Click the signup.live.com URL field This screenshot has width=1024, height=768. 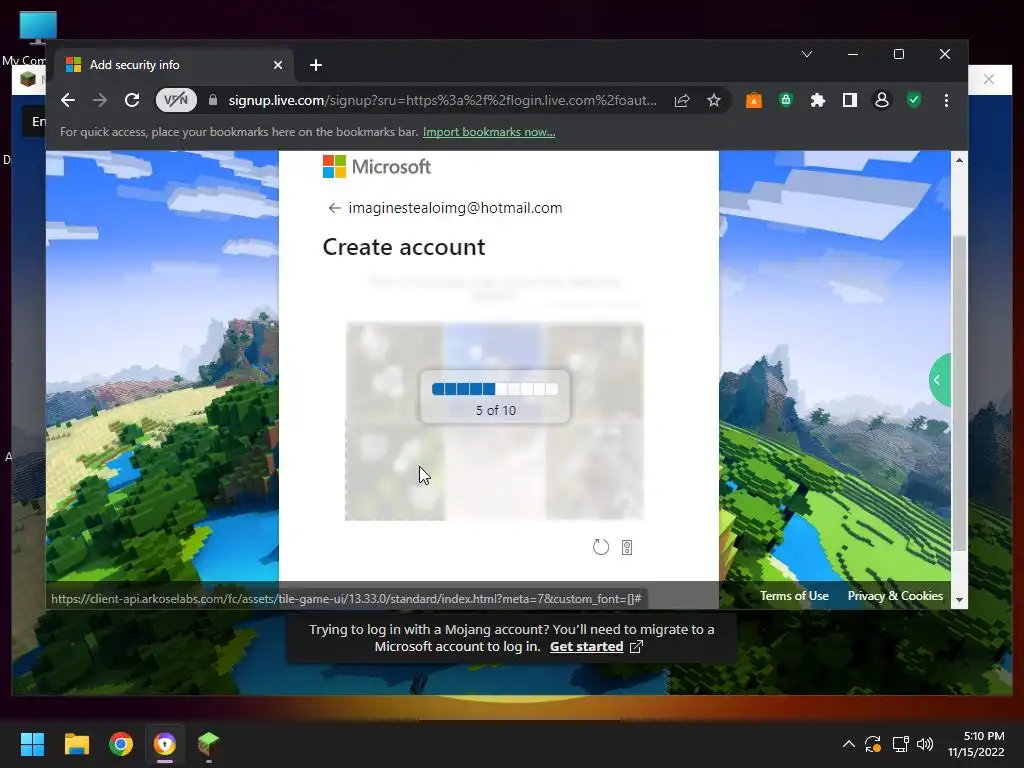tap(442, 100)
